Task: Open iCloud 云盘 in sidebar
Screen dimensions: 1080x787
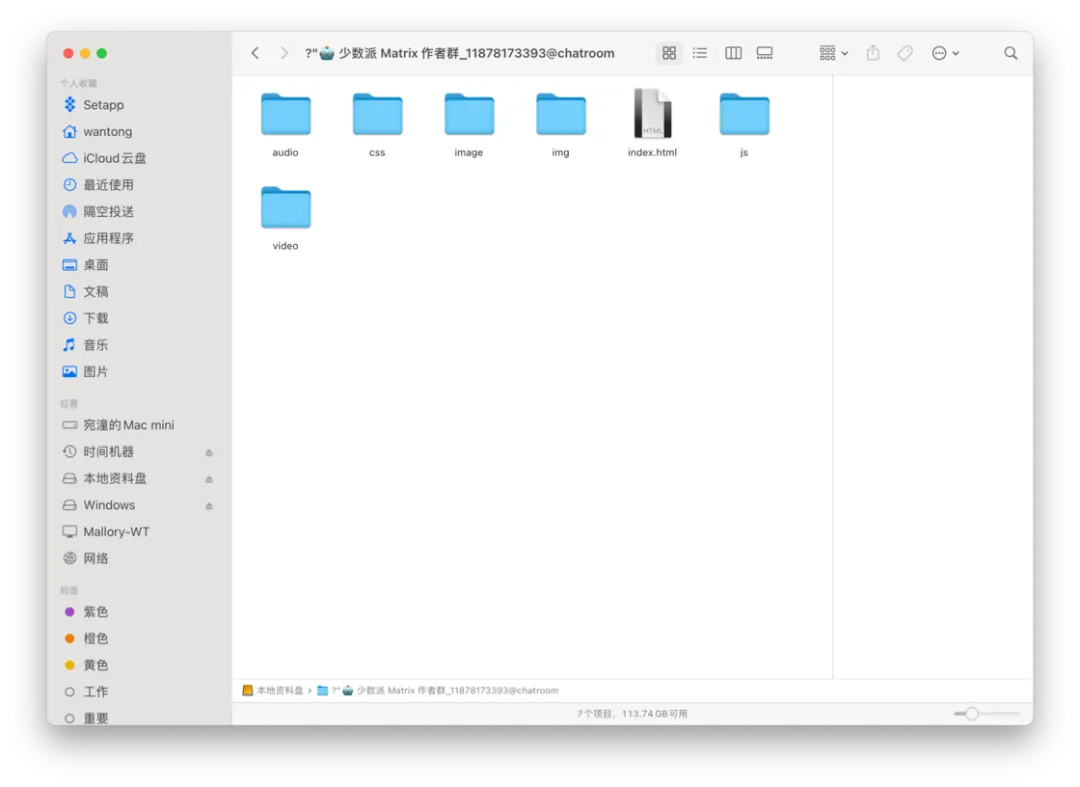Action: click(x=138, y=158)
